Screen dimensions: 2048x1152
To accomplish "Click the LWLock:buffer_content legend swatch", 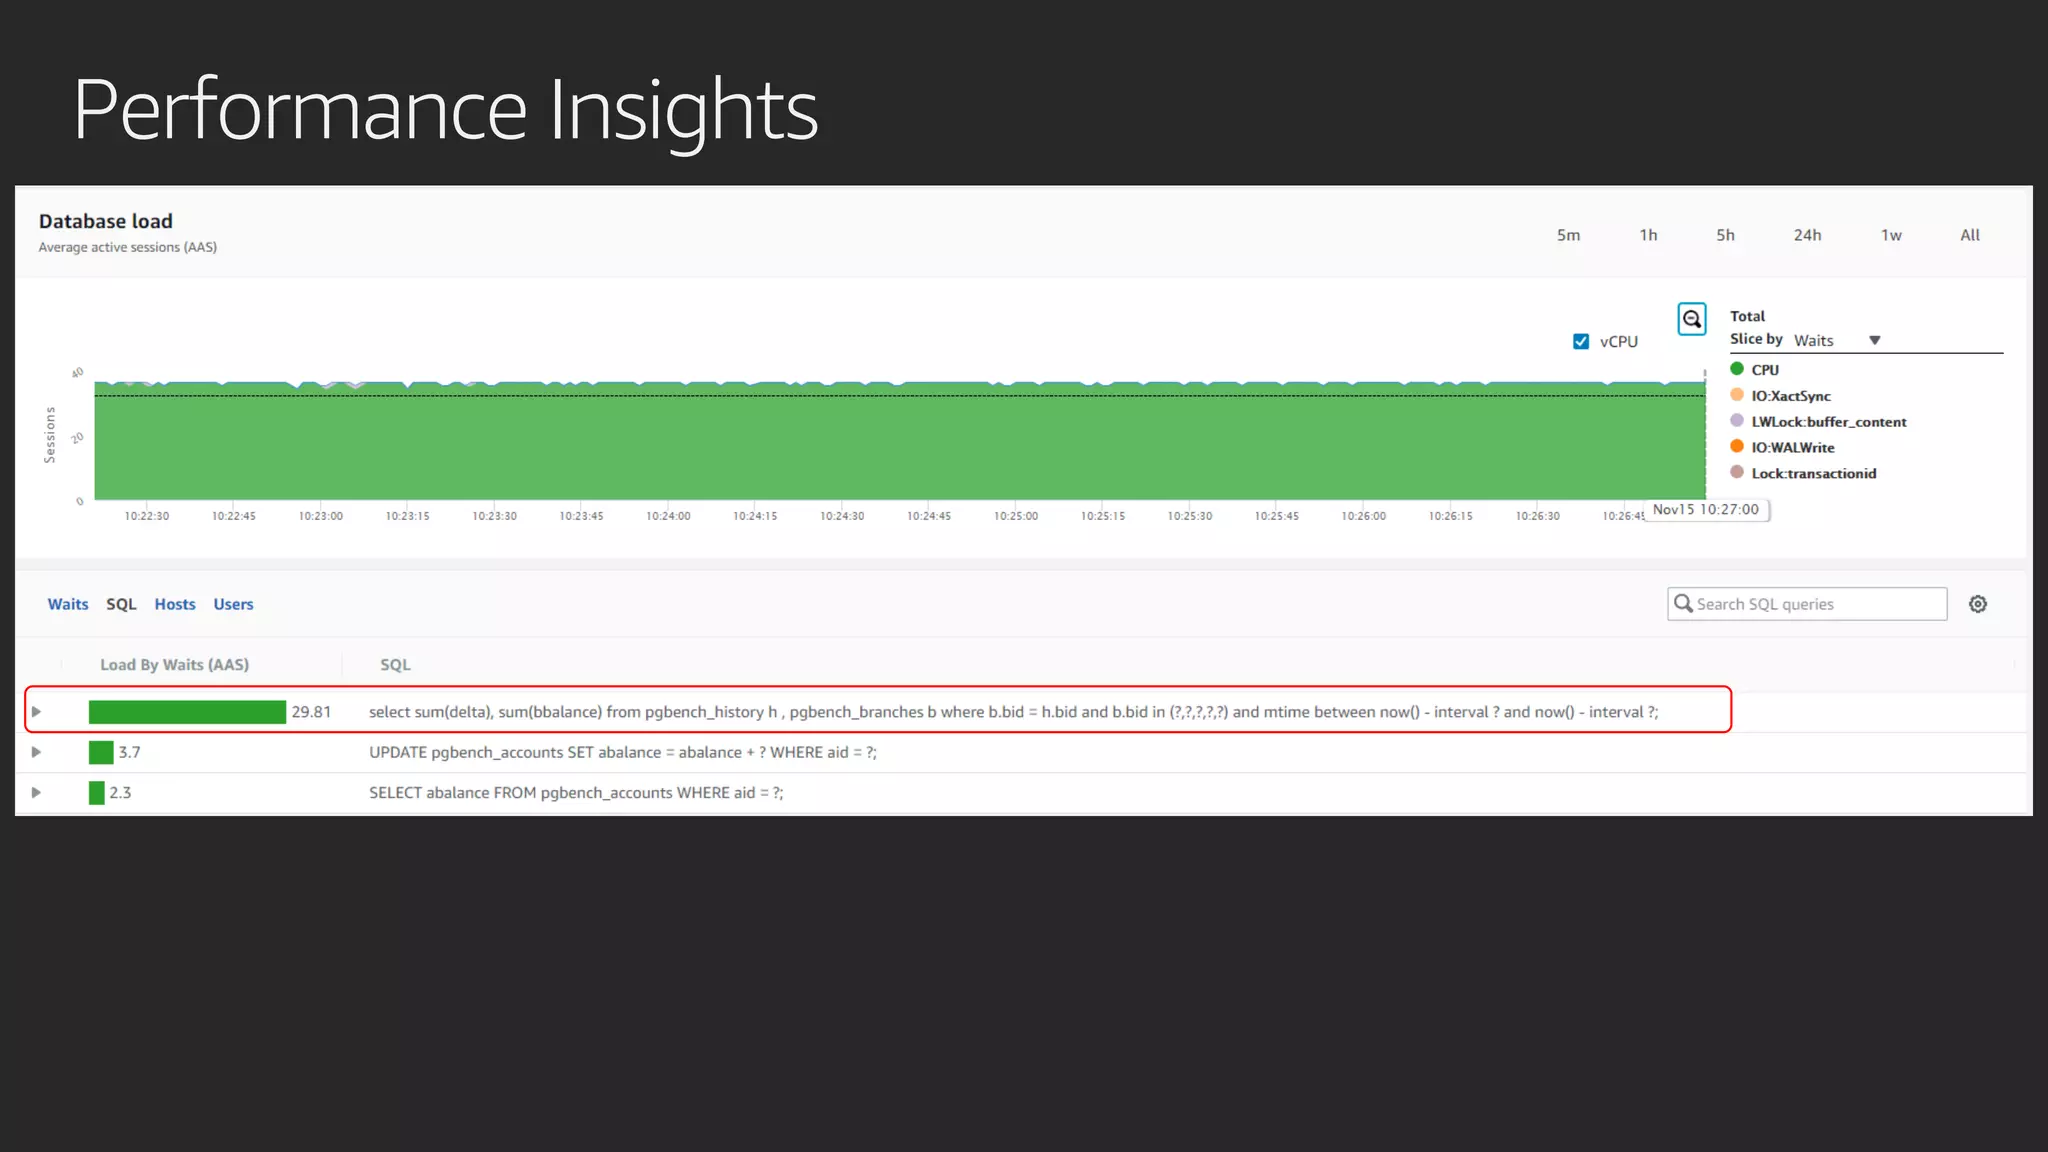I will tap(1737, 421).
